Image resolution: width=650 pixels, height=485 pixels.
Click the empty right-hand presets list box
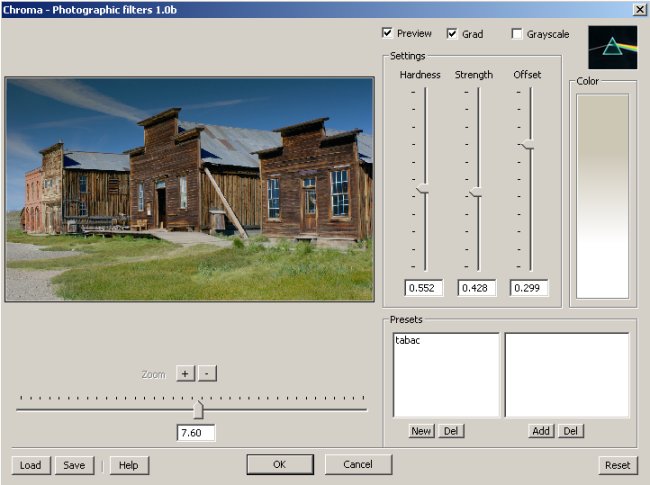point(567,375)
